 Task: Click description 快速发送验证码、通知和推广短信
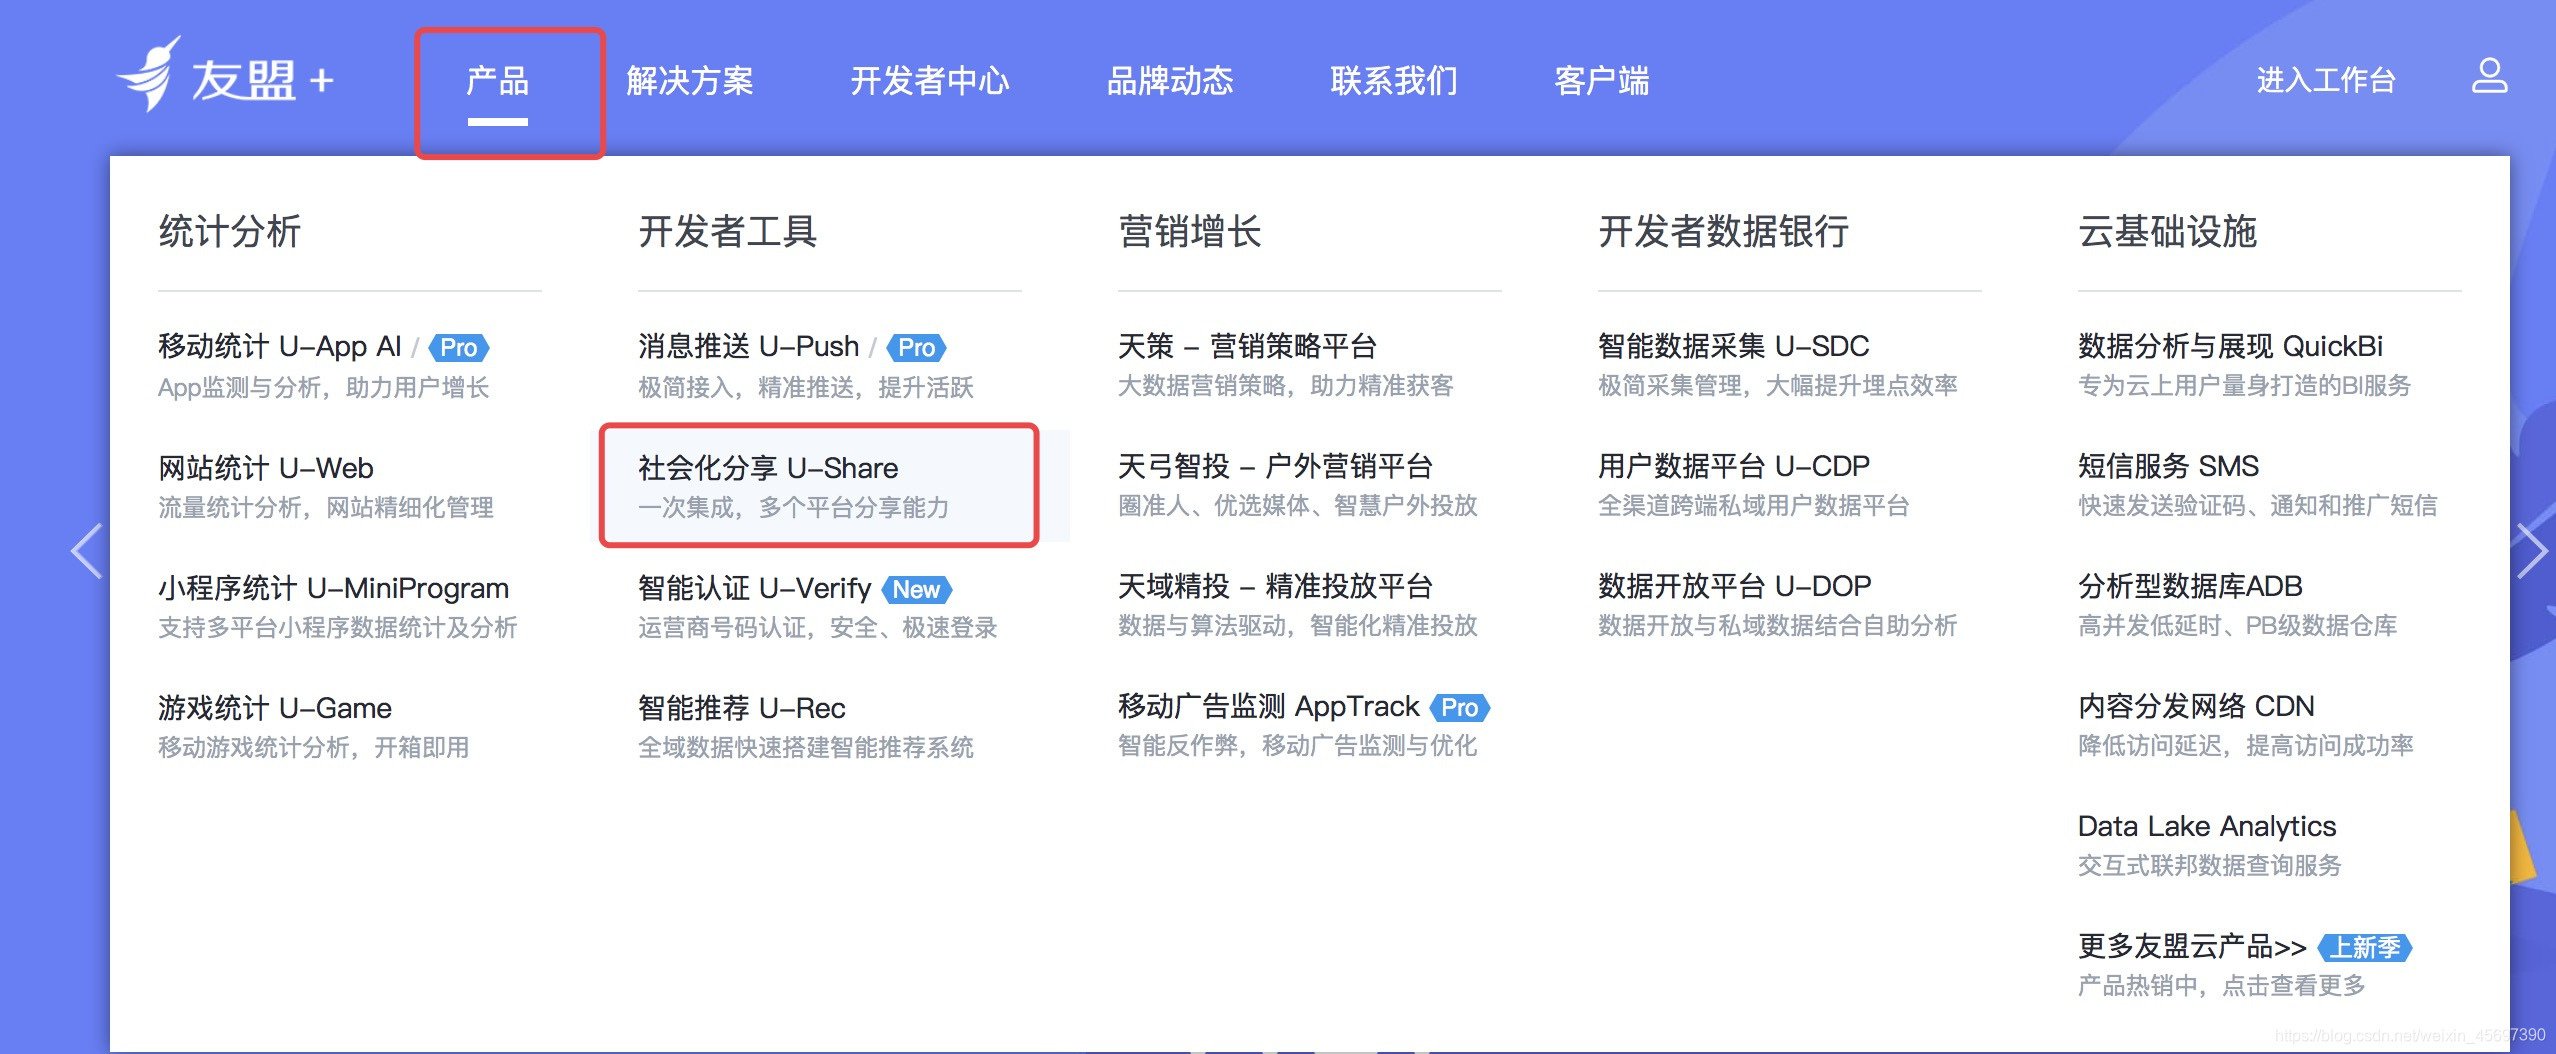2258,505
